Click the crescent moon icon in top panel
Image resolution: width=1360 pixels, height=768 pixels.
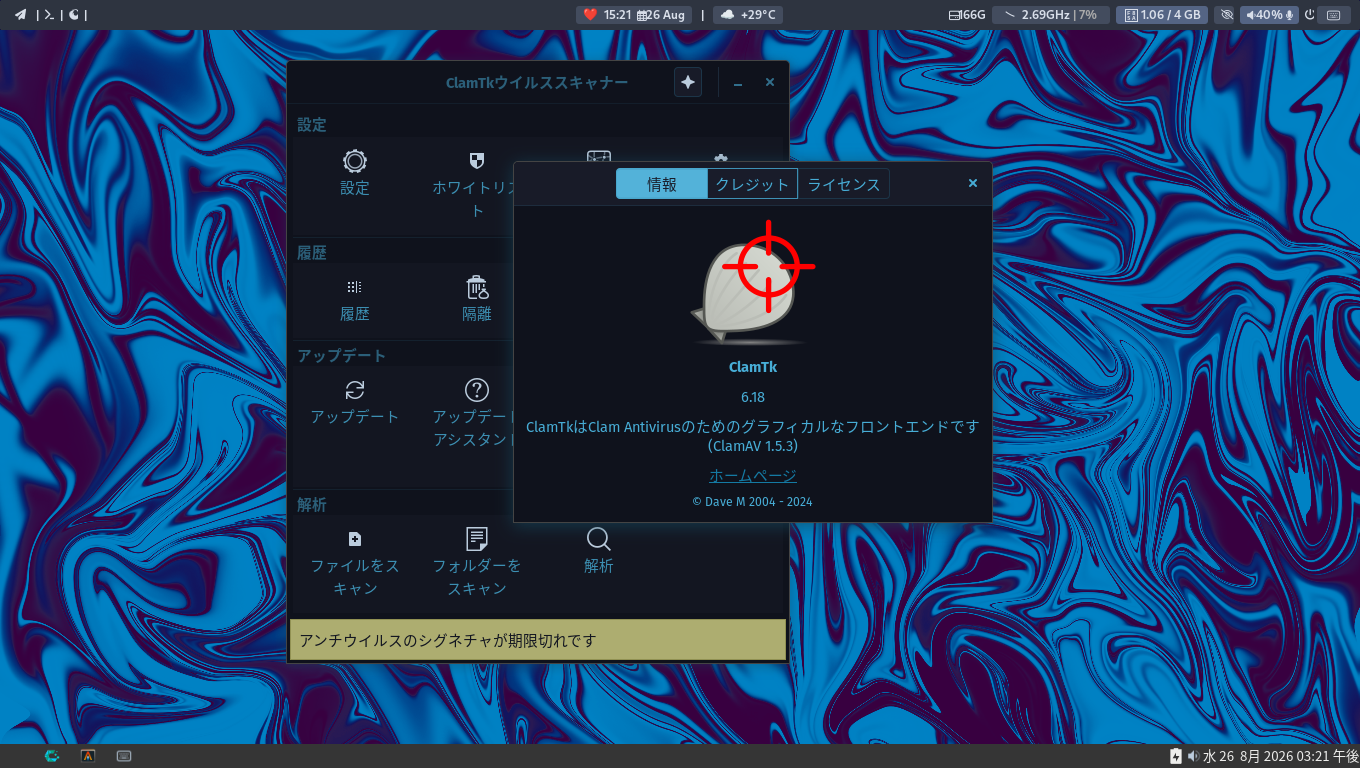74,14
